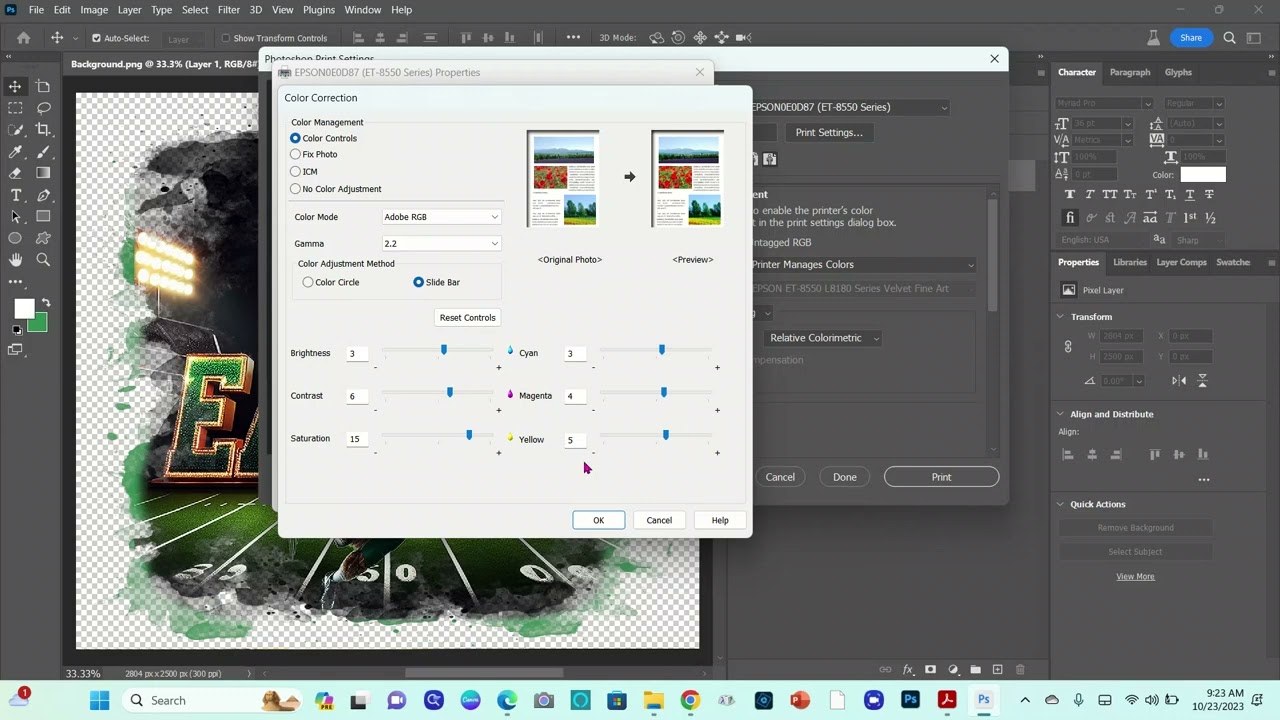Click the Underline icon in Character panel

point(1190,195)
